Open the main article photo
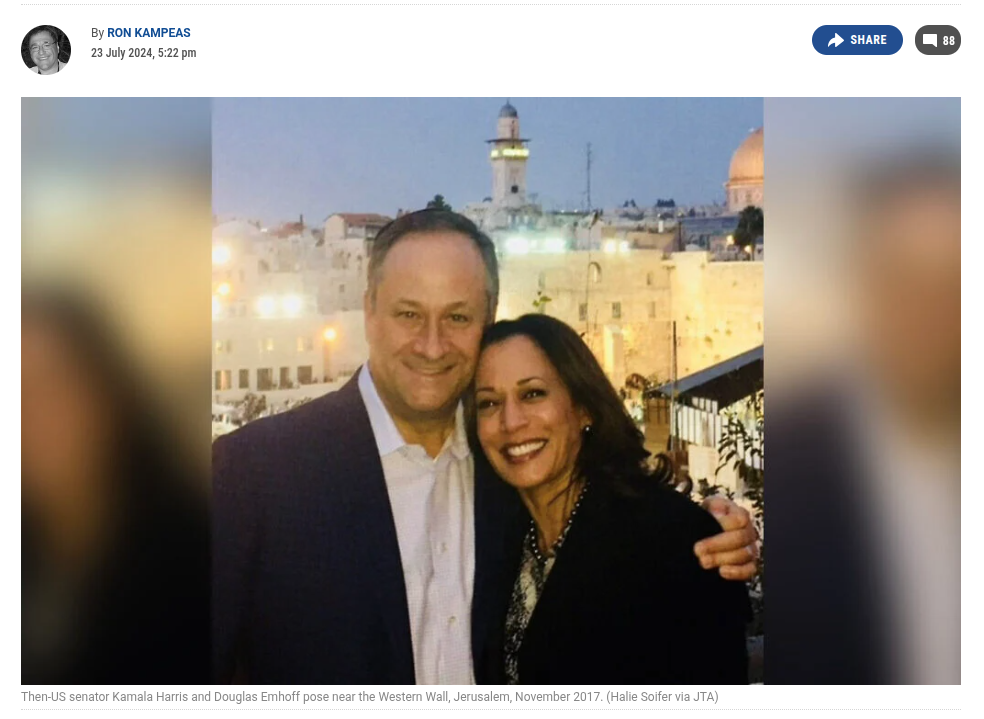The height and width of the screenshot is (719, 984). [x=488, y=390]
